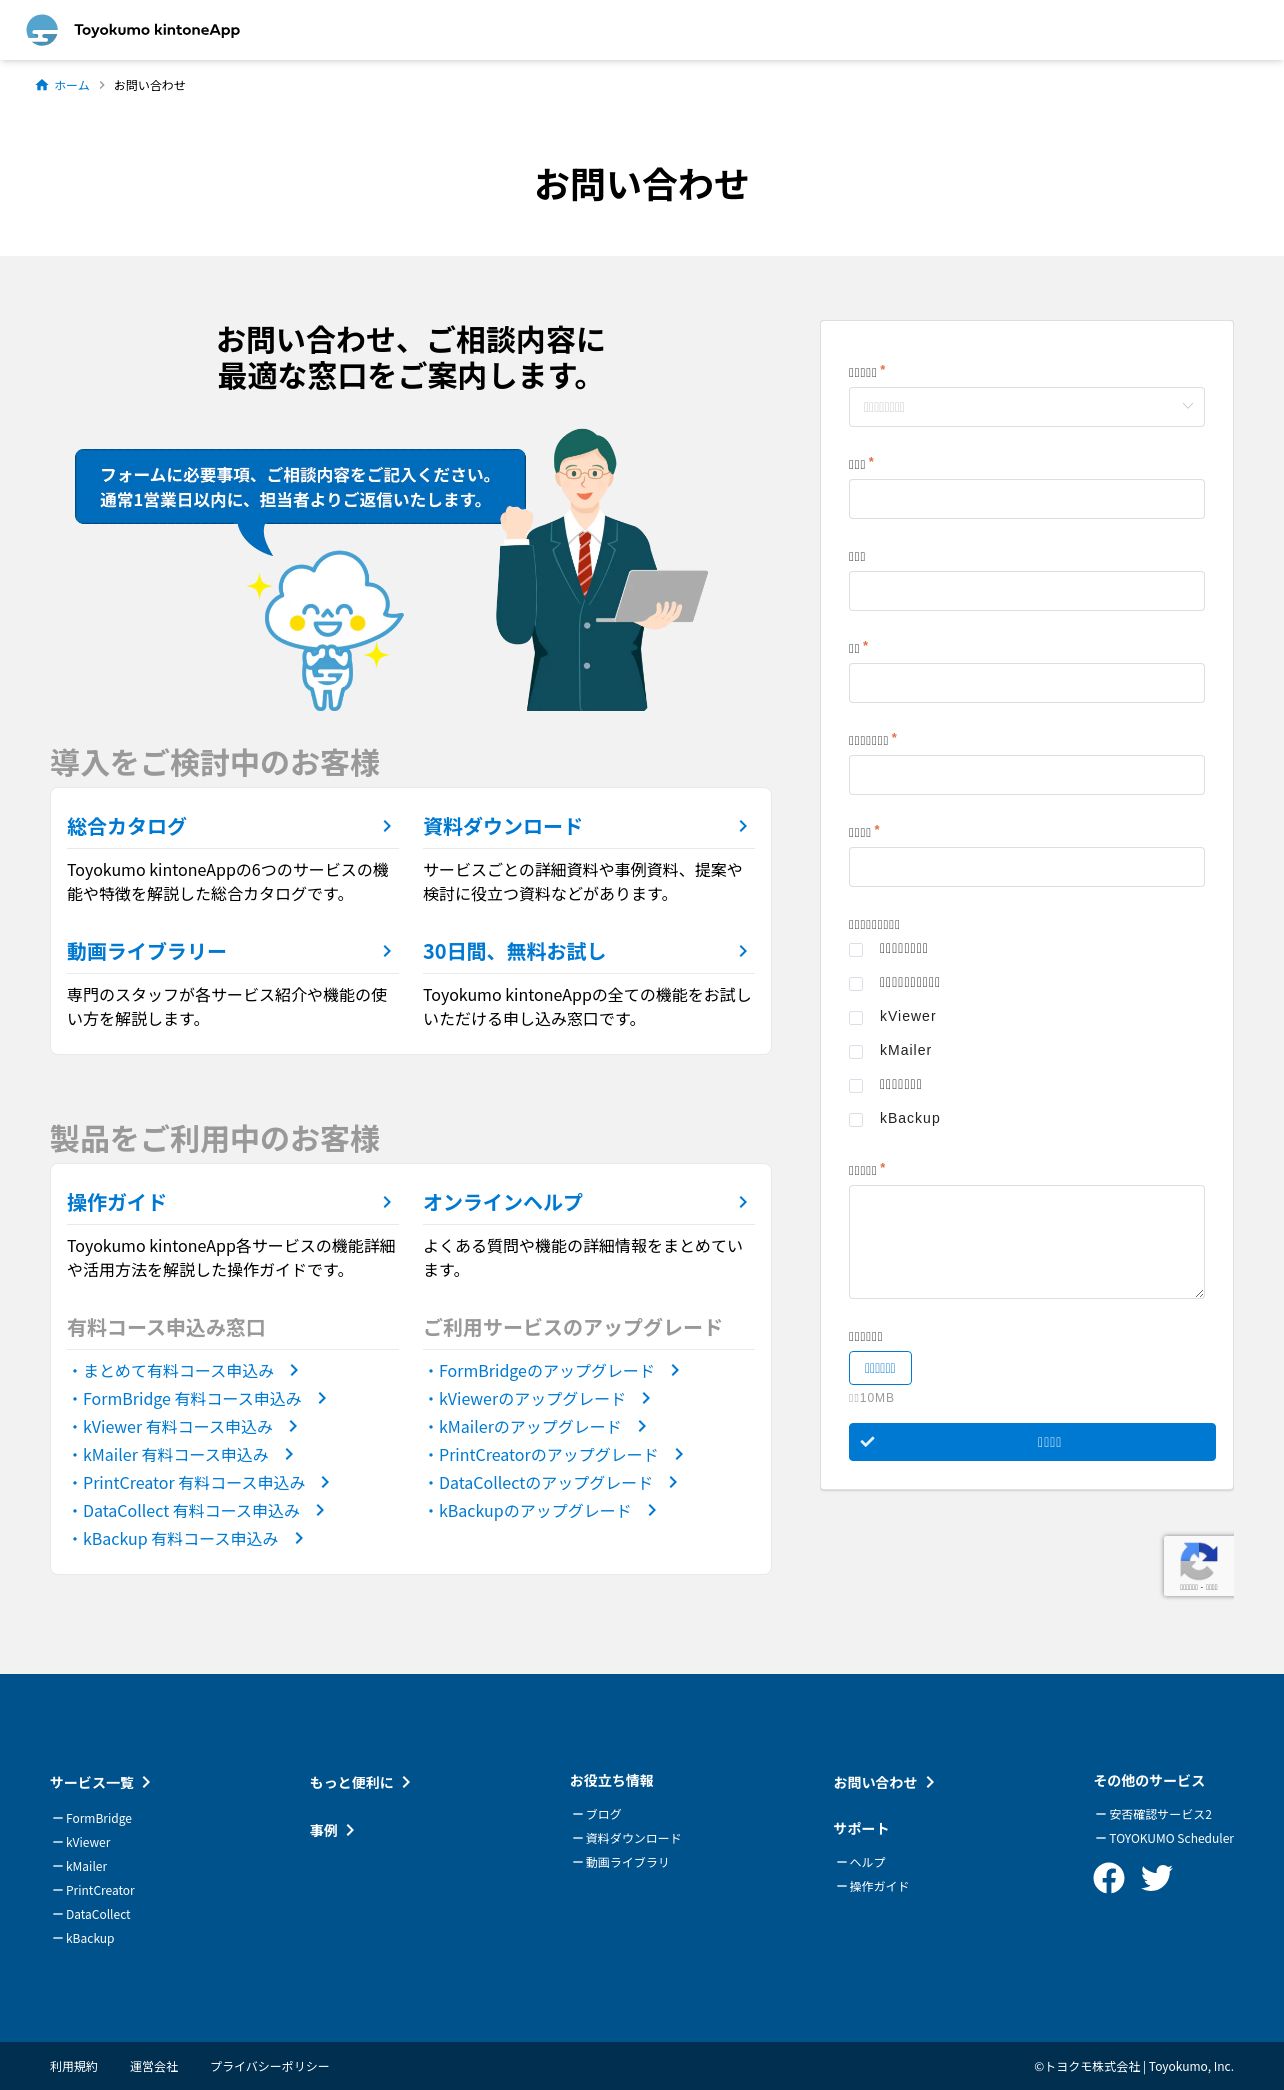
Task: Click arrow after DataCollectのアップグレード
Action: click(x=673, y=1482)
